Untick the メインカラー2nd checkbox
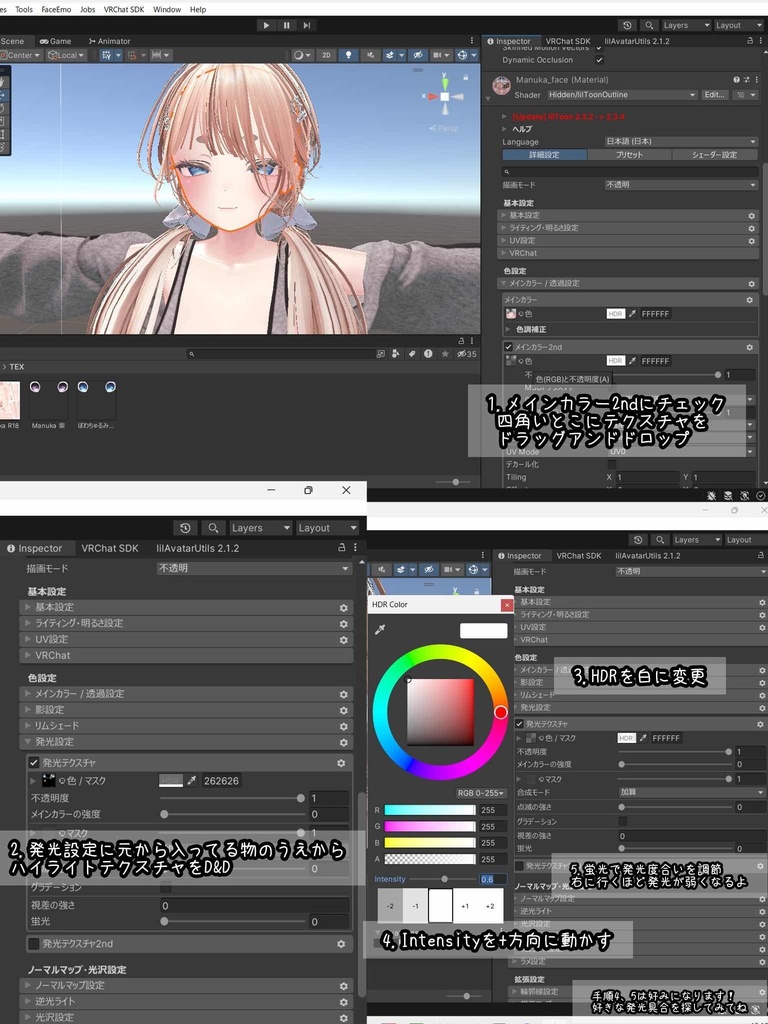 click(x=509, y=347)
